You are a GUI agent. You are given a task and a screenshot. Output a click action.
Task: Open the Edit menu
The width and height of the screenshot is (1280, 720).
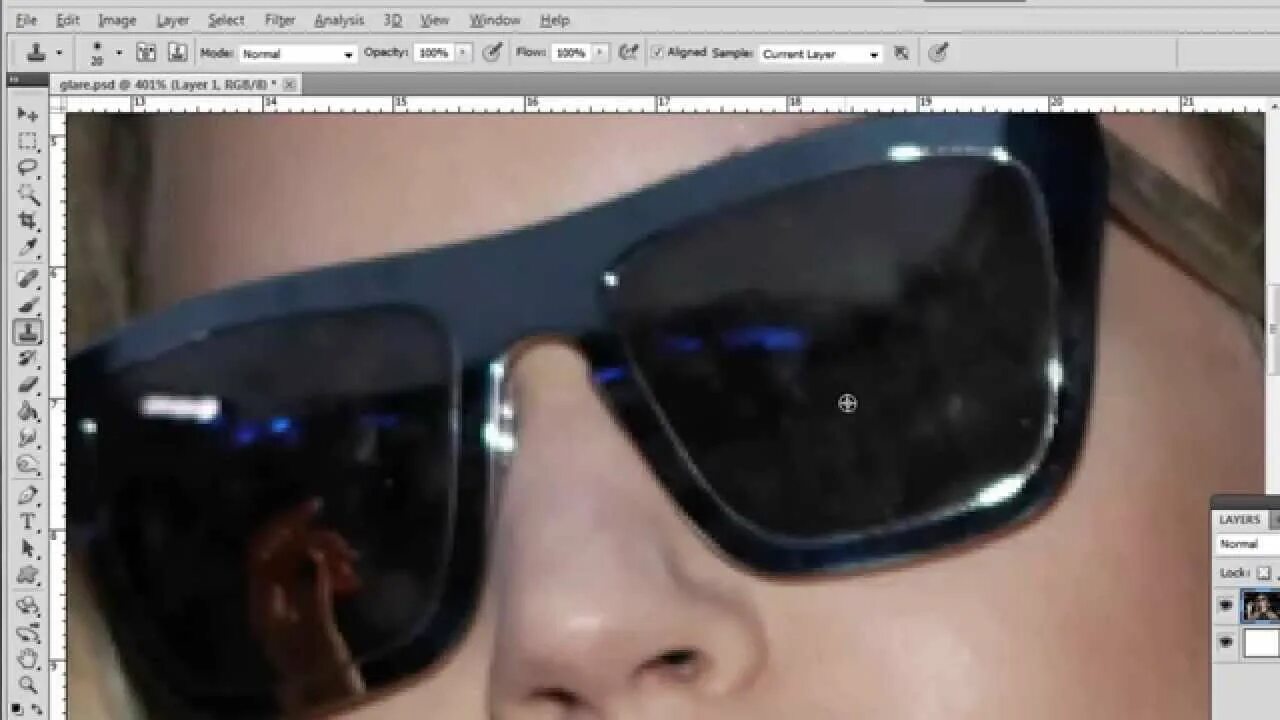68,20
